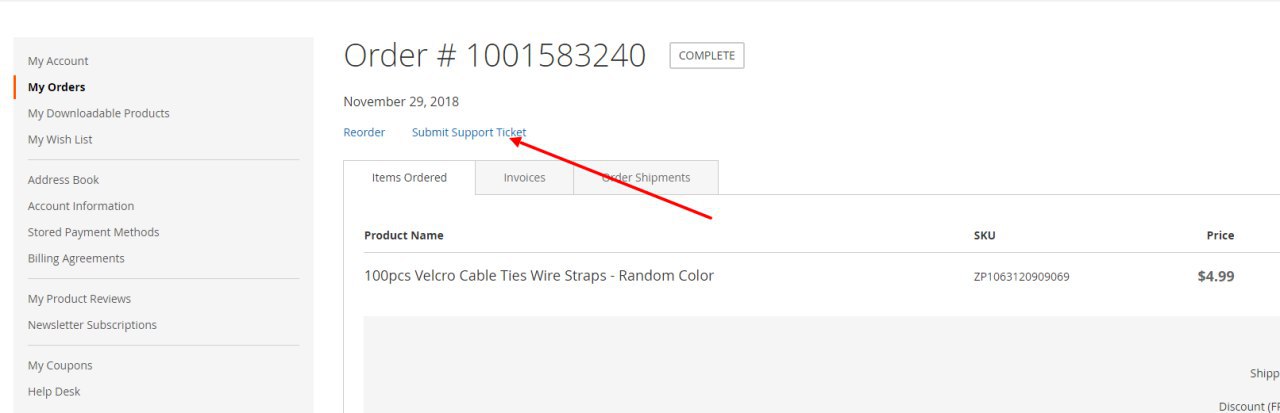Viewport: 1280px width, 413px height.
Task: View Stored Payment Methods
Action: point(94,232)
